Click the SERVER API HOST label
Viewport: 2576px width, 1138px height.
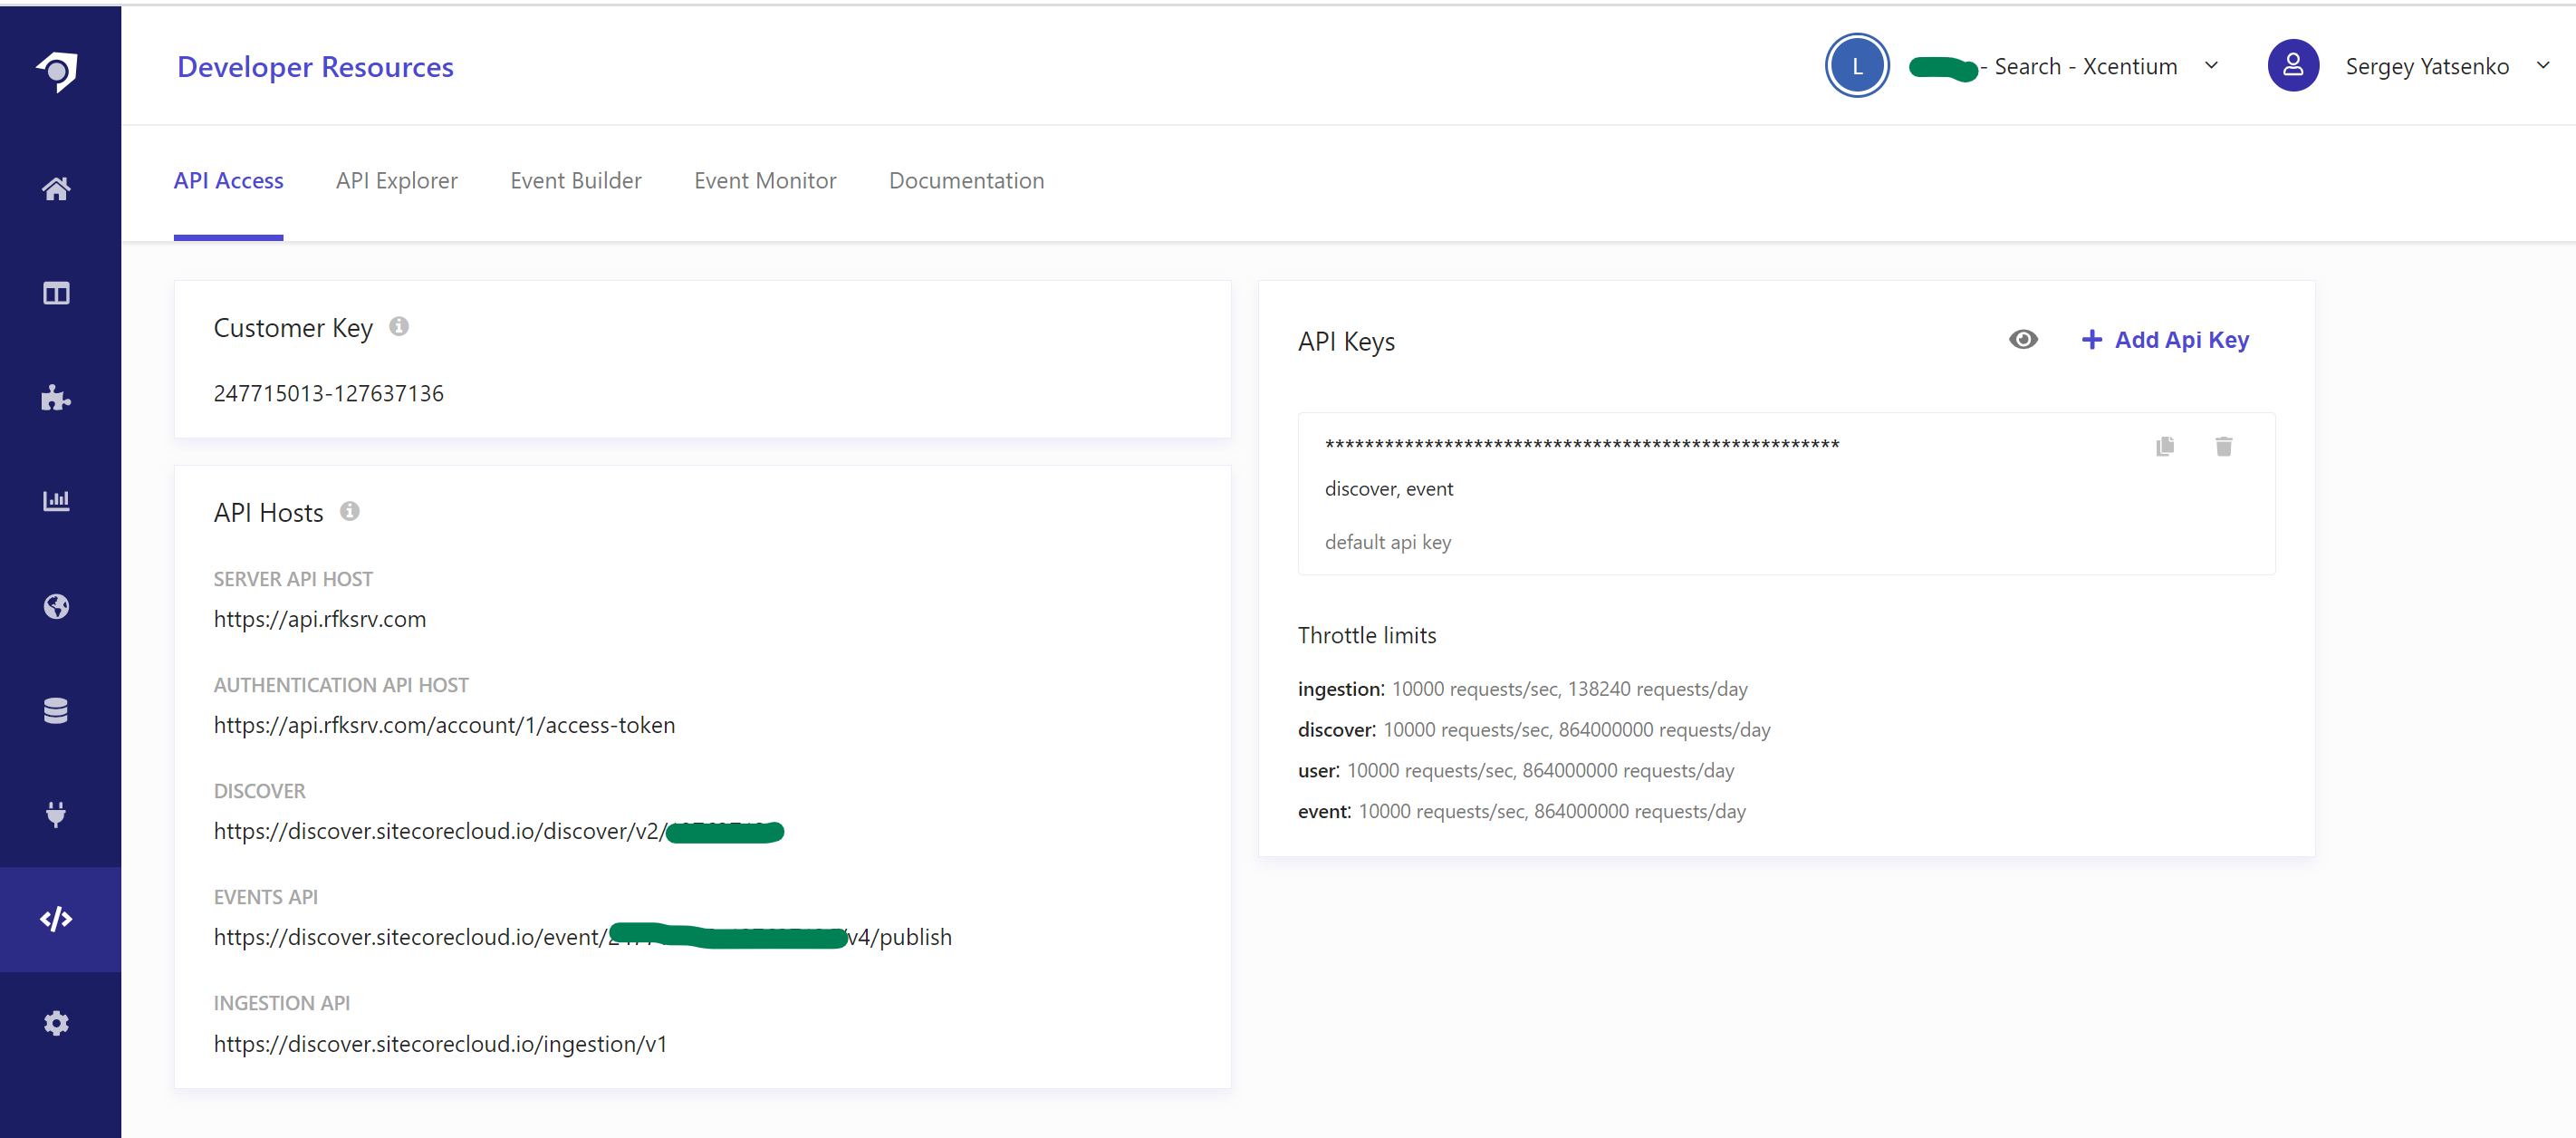(x=293, y=579)
